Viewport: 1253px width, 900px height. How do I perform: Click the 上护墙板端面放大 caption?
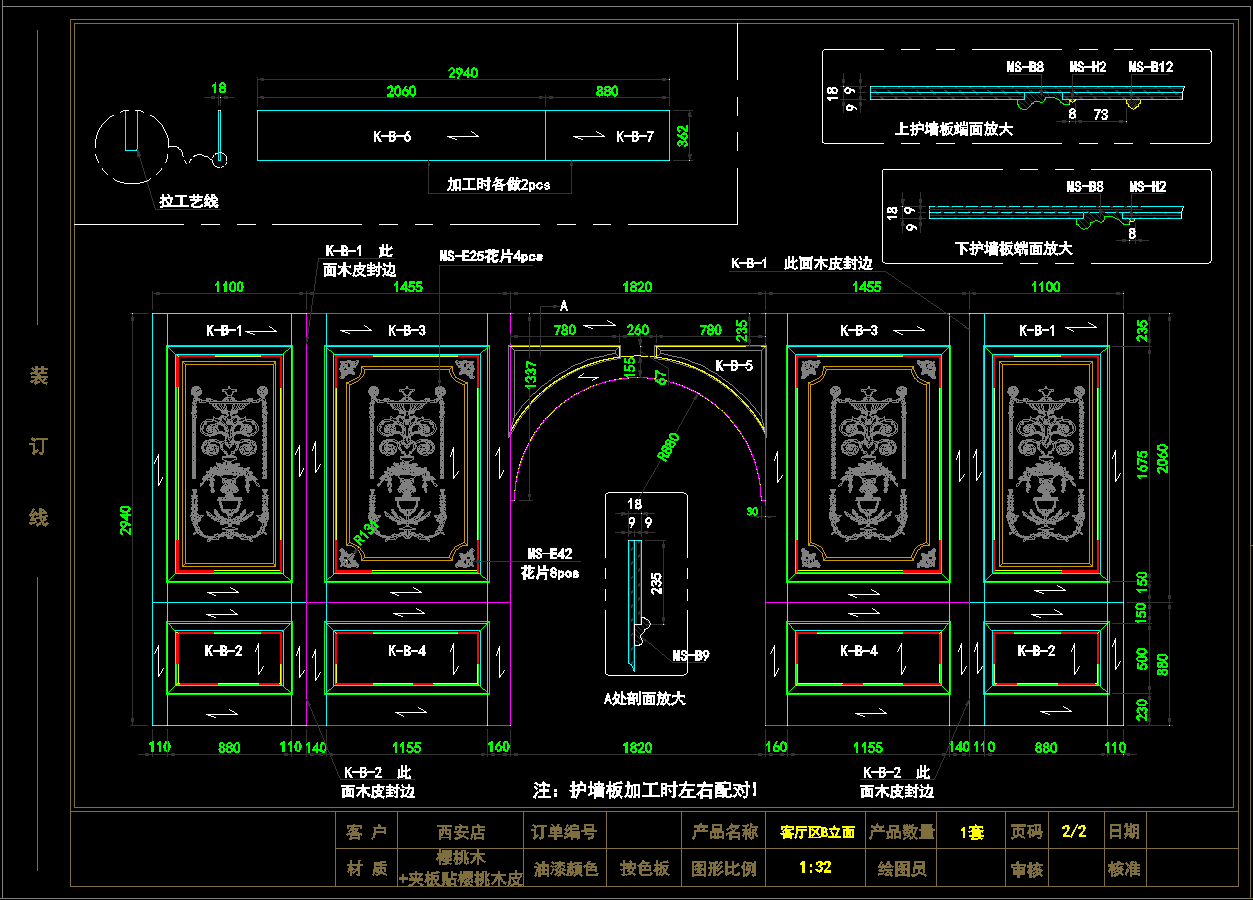pos(953,129)
